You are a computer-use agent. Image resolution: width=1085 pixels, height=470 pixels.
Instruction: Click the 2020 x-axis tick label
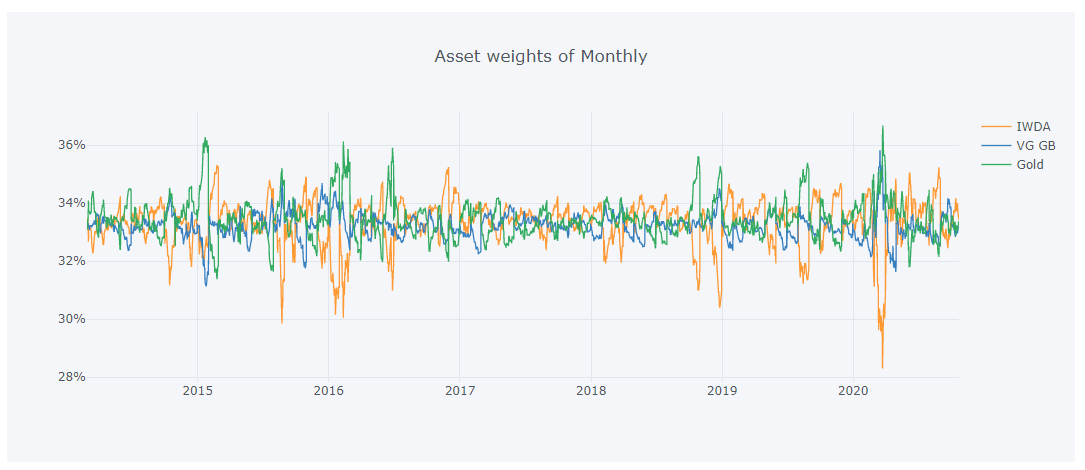tap(853, 391)
